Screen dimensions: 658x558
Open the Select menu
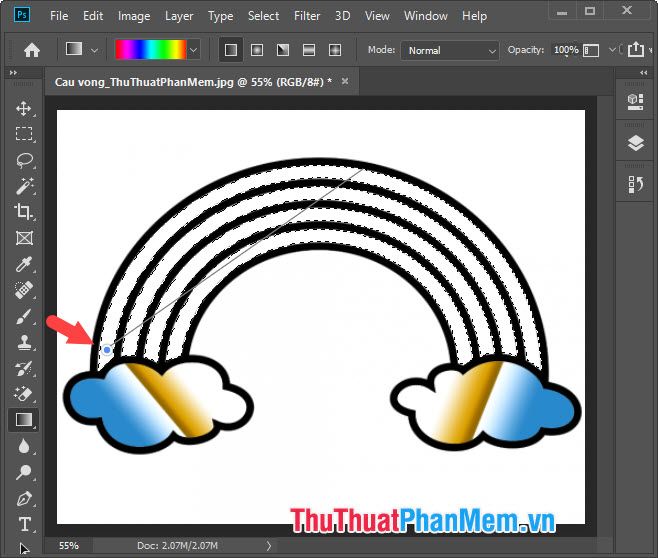(263, 16)
